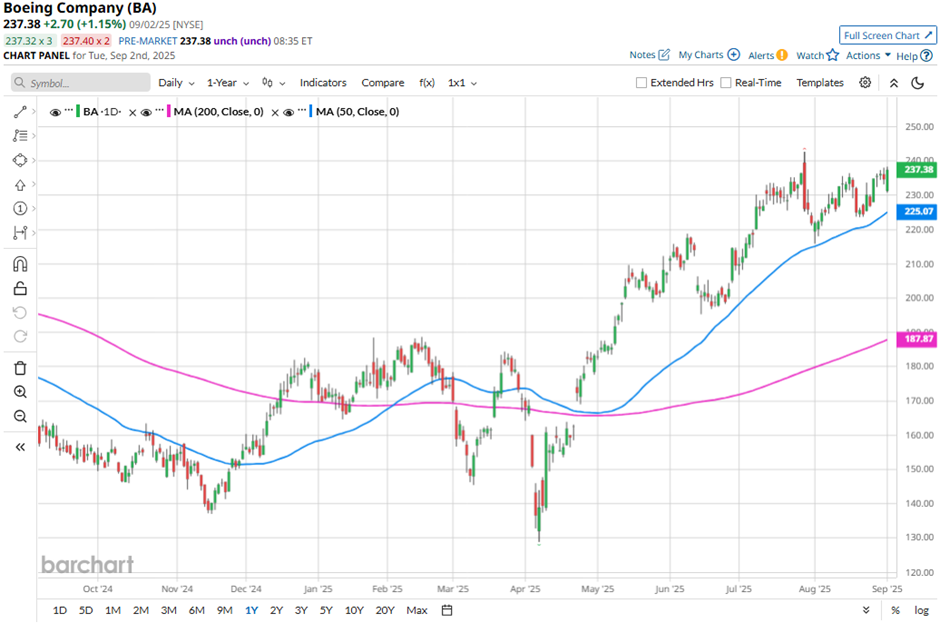Toggle magnet snap mode icon
Image resolution: width=940 pixels, height=623 pixels.
coord(20,264)
